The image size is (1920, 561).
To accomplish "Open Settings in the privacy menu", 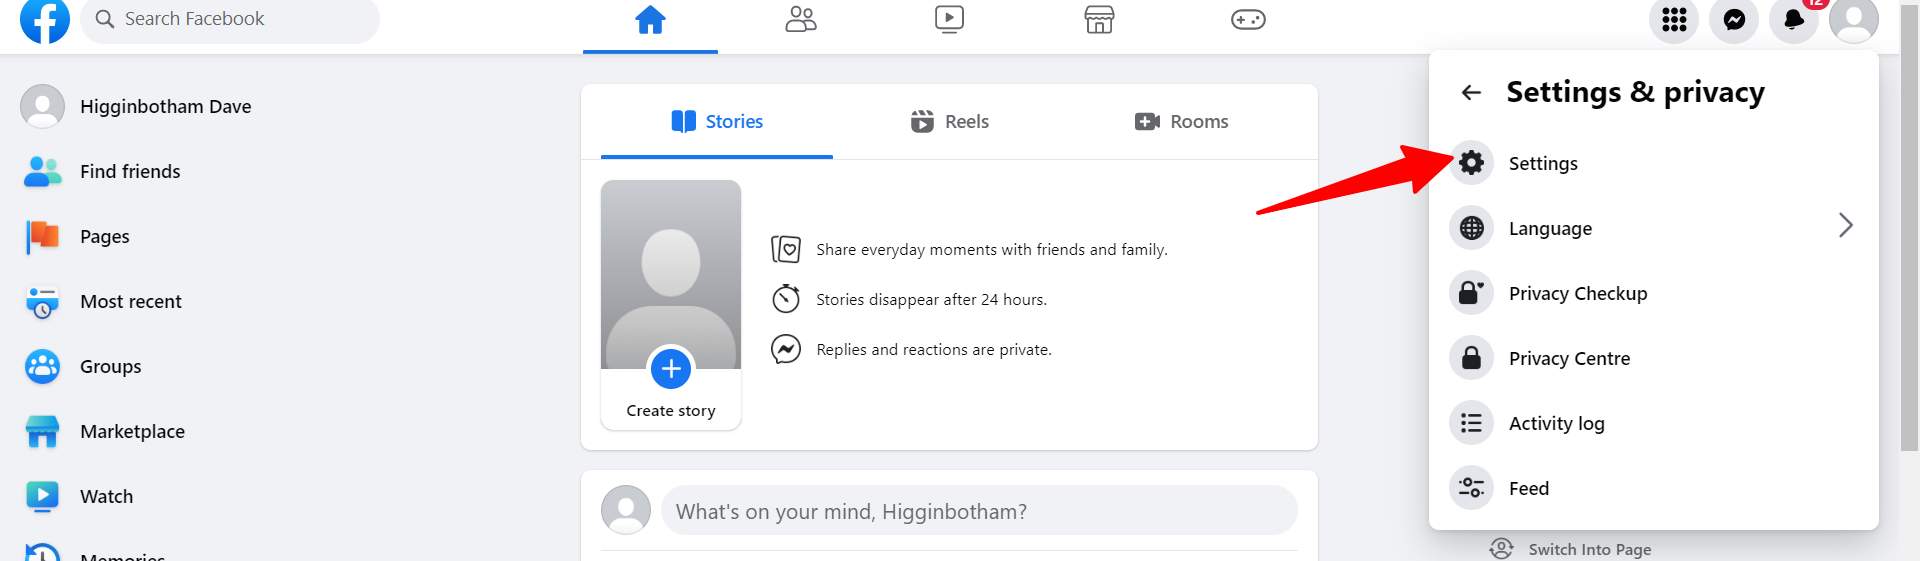I will 1542,163.
